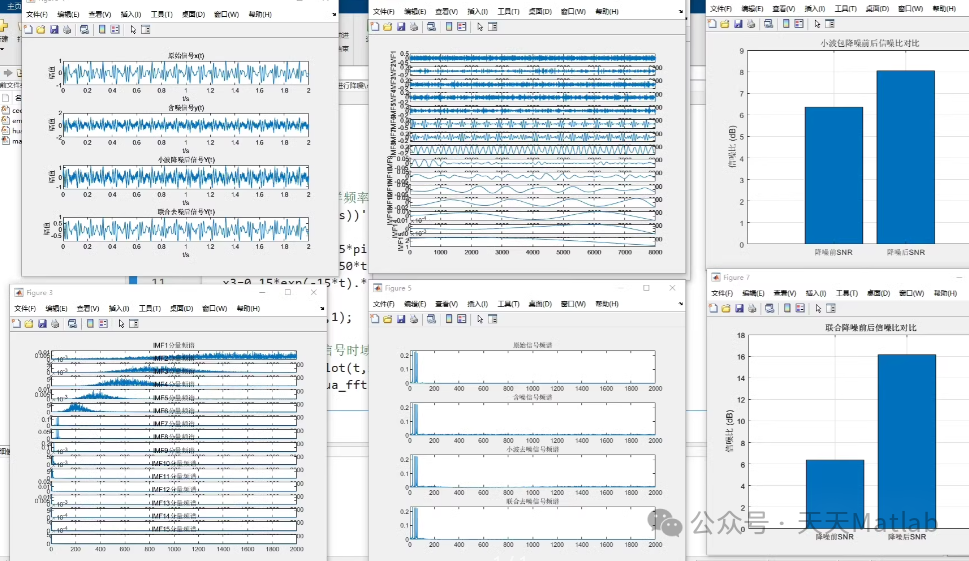Open 窗口(W) menu in Figure 5 window
969x561 pixels.
coord(573,304)
